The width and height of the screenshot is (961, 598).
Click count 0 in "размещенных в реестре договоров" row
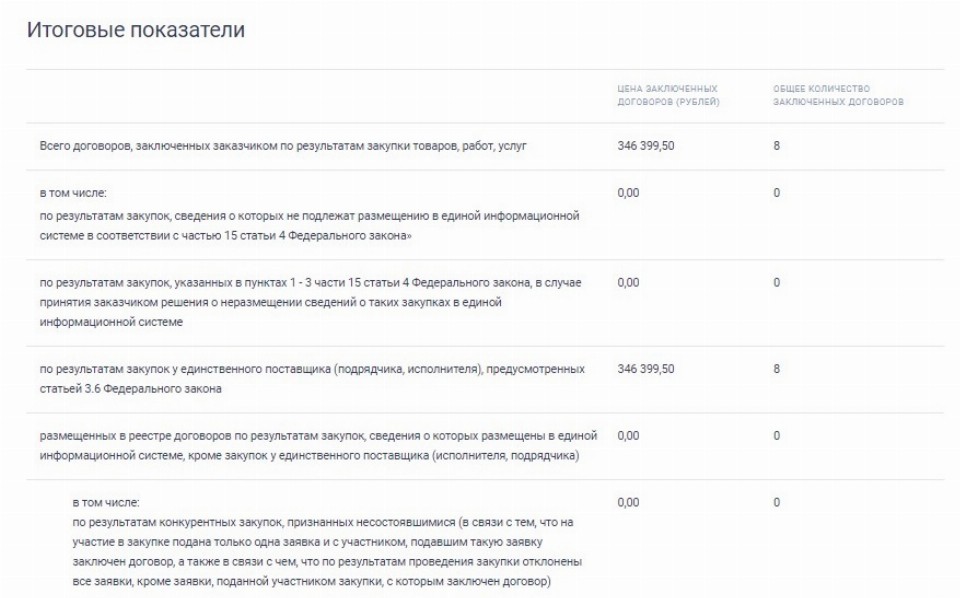point(776,436)
